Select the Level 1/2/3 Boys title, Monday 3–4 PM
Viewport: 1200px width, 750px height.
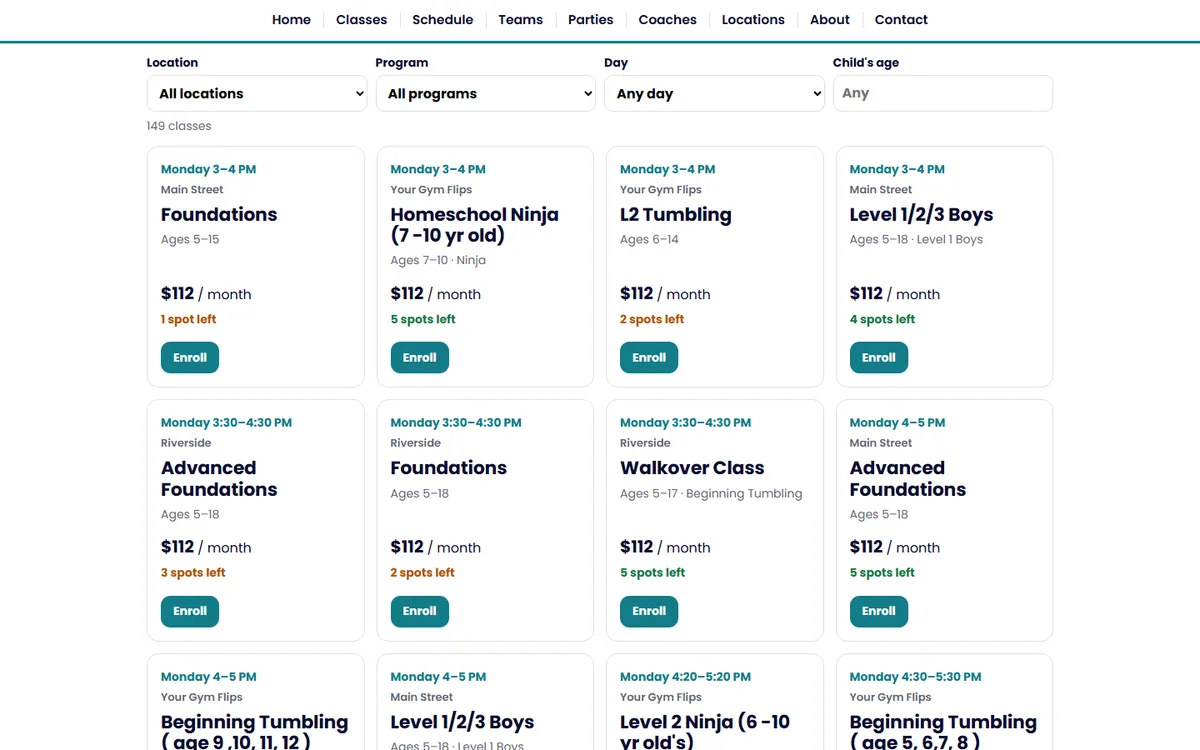click(x=921, y=215)
